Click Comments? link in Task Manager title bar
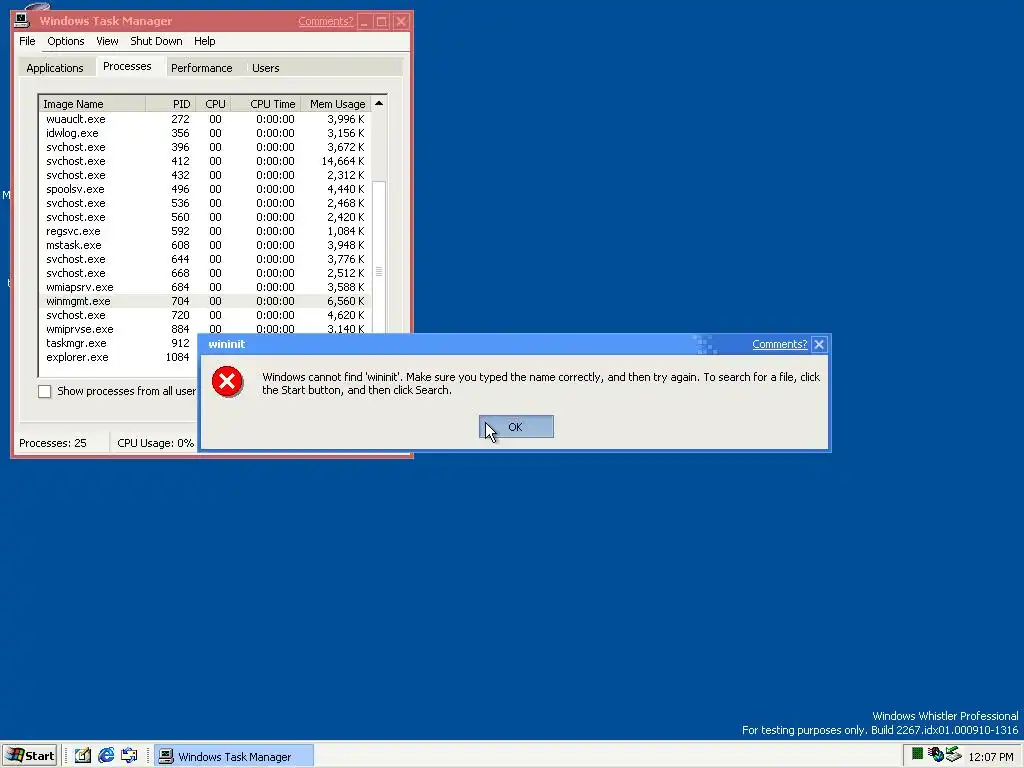Image resolution: width=1024 pixels, height=768 pixels. (x=326, y=21)
